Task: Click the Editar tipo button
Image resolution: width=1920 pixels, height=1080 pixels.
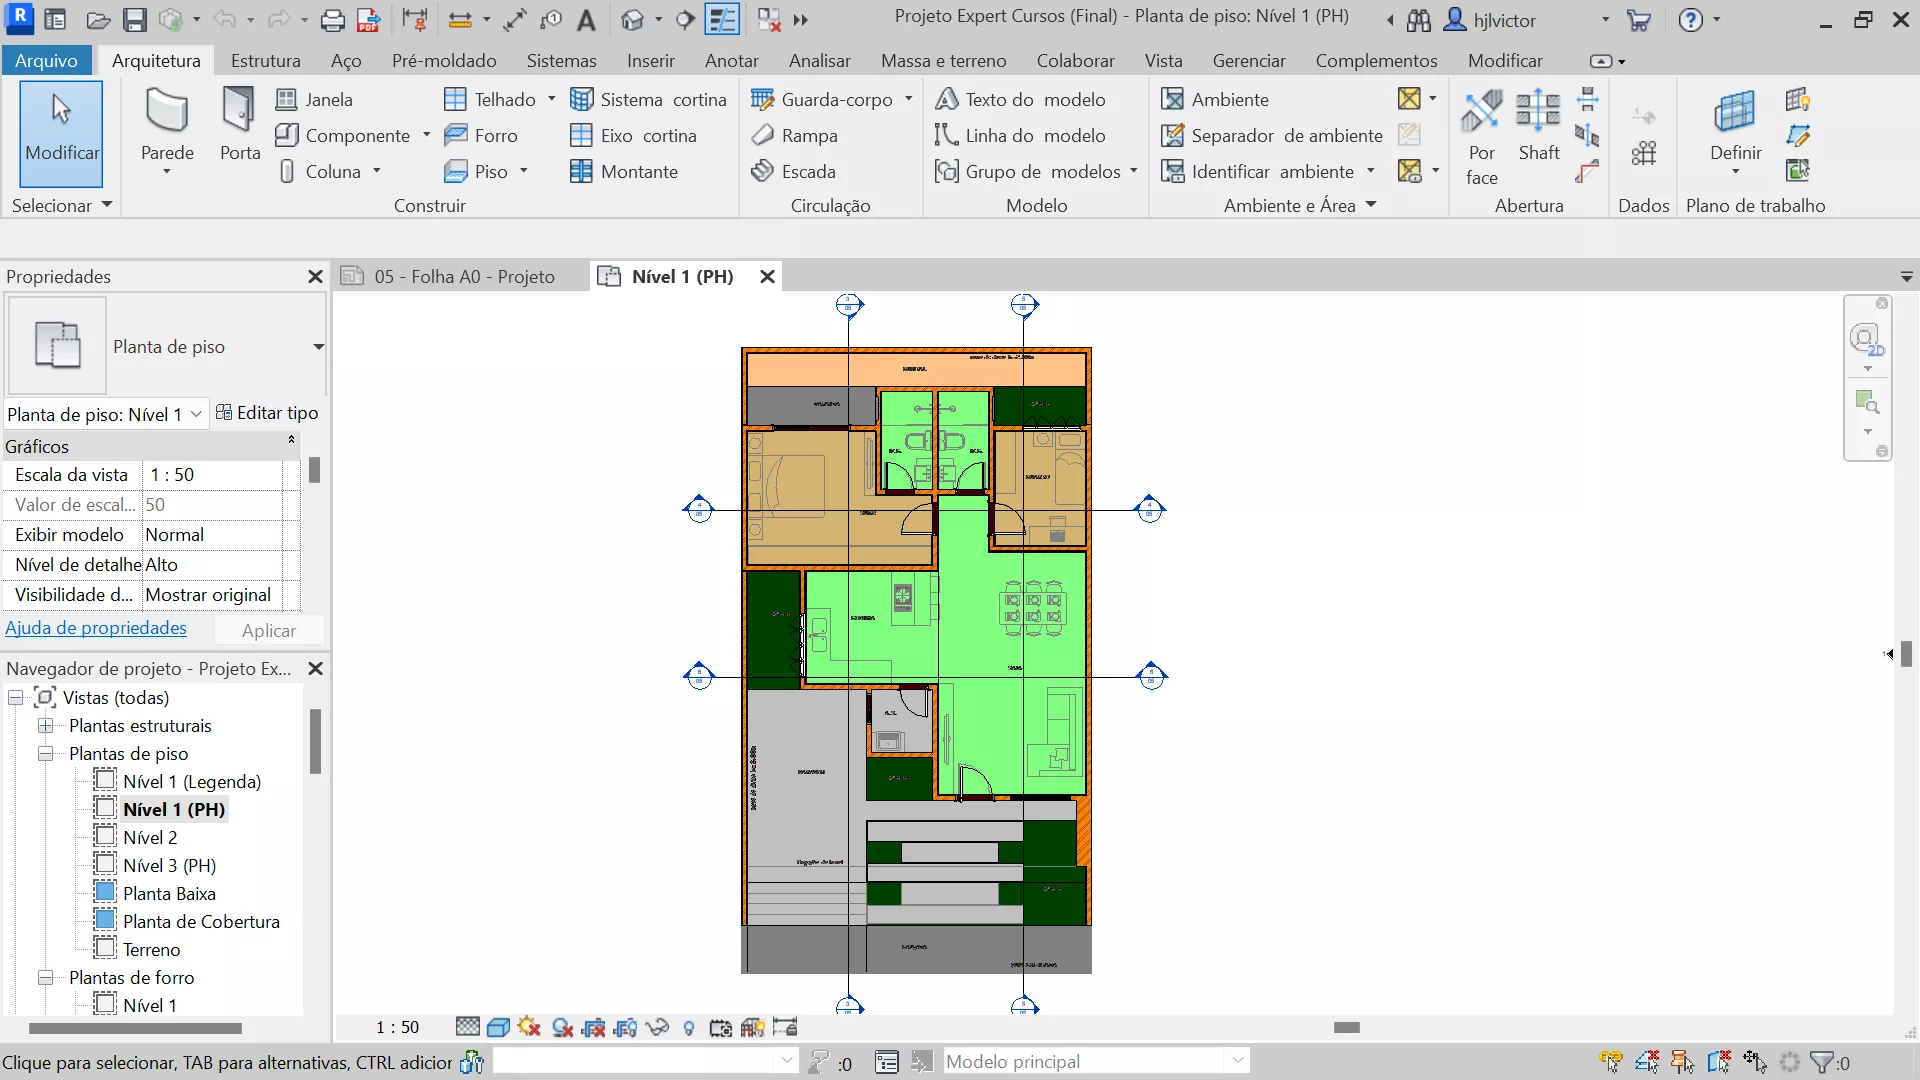Action: tap(267, 413)
